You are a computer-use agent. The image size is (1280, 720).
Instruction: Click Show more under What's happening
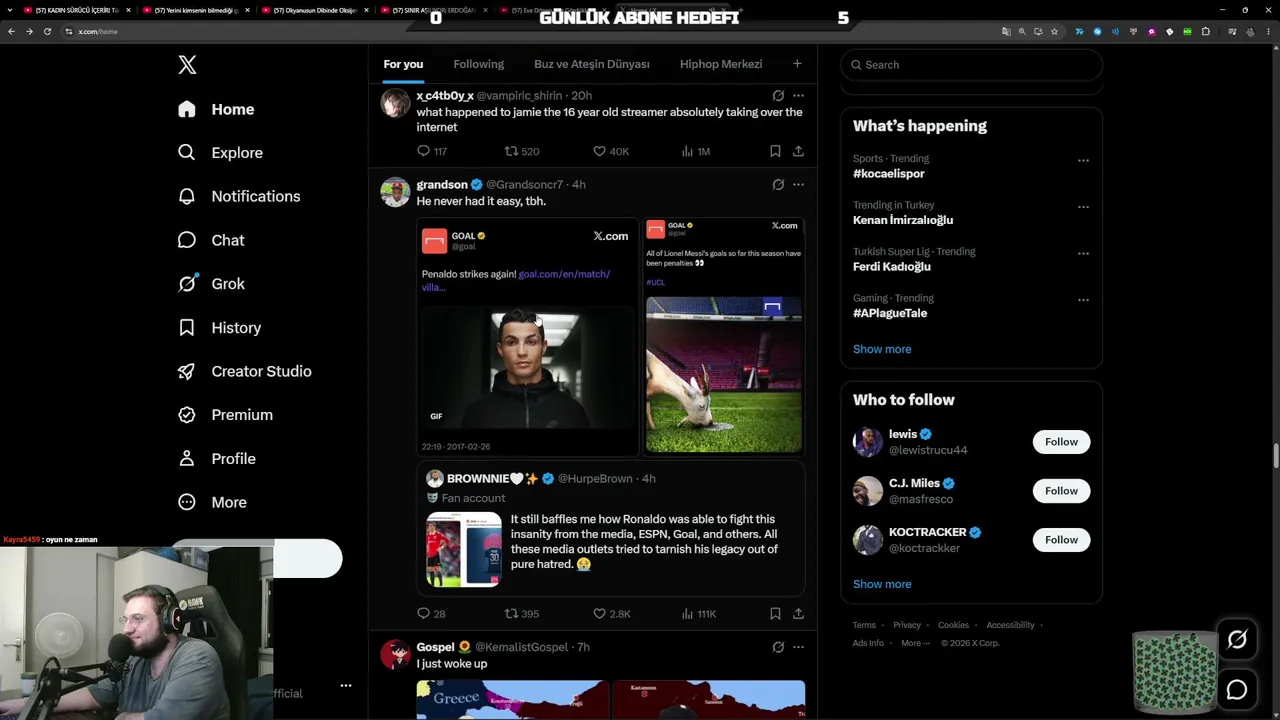[x=882, y=349]
